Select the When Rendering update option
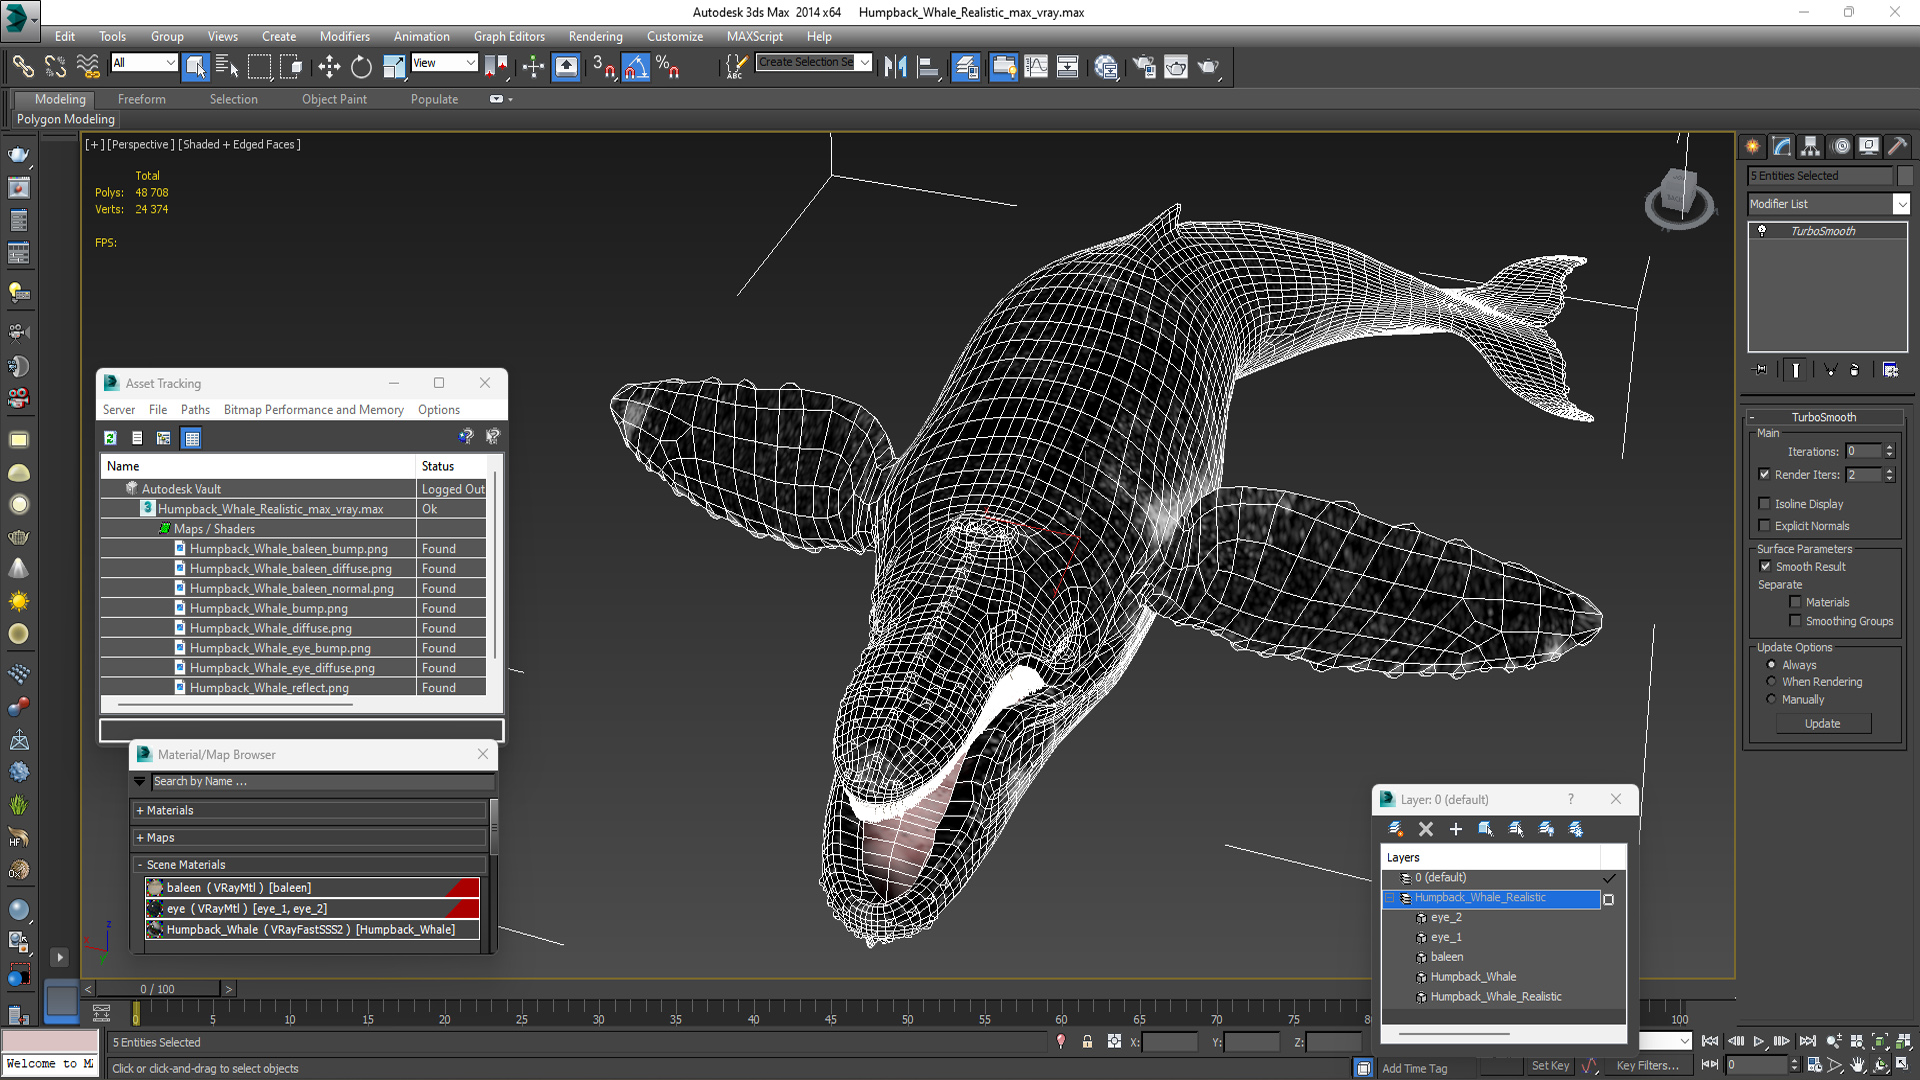Image resolution: width=1920 pixels, height=1080 pixels. 1771,682
